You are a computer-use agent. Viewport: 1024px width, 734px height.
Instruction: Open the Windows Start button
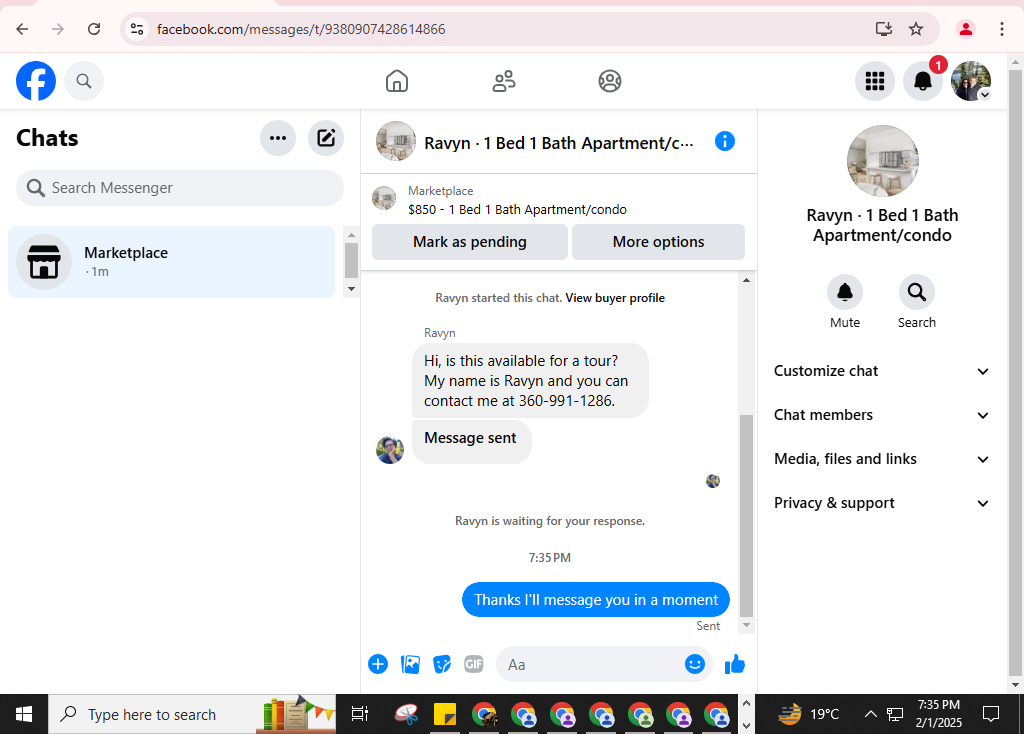pos(24,714)
